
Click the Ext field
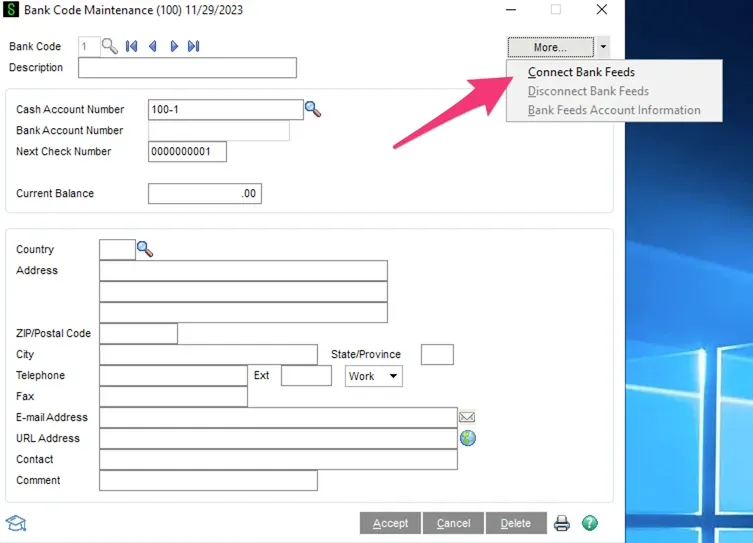click(x=306, y=375)
